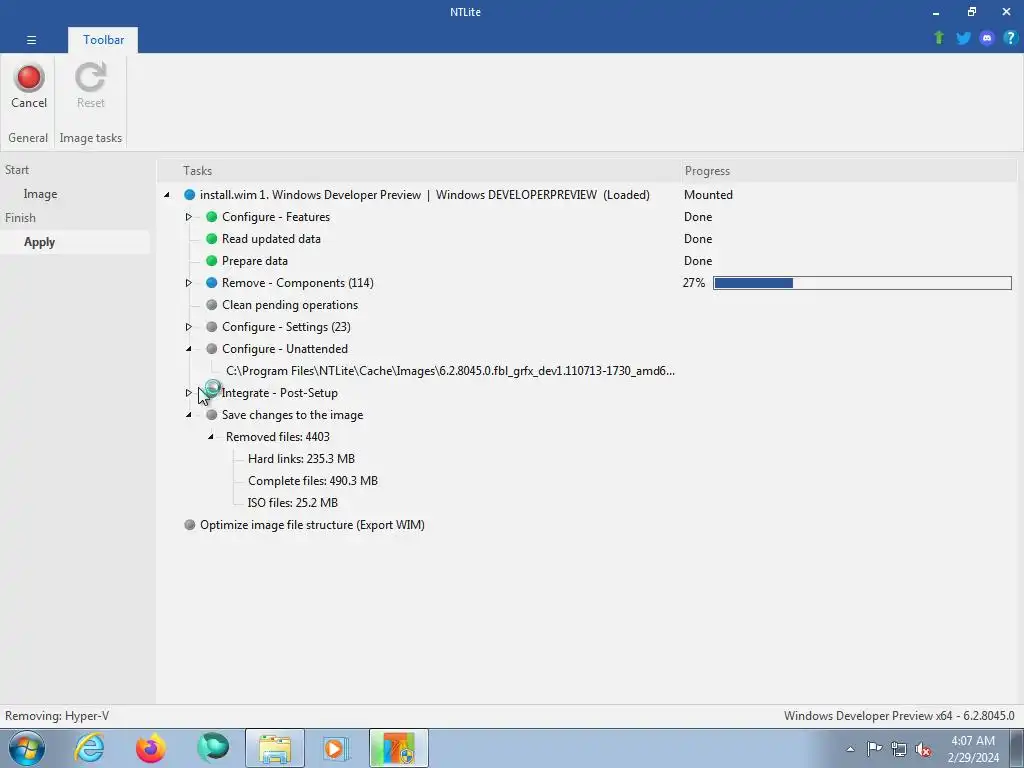1024x768 pixels.
Task: Open the Twitter link icon
Action: [x=963, y=38]
